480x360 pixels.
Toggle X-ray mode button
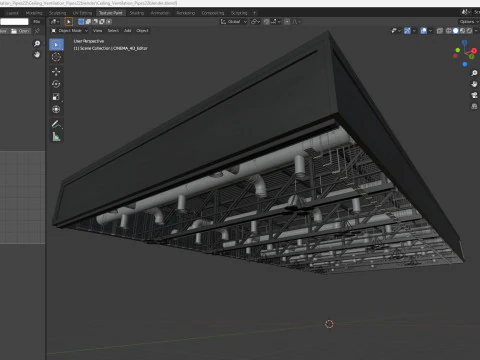[440, 31]
